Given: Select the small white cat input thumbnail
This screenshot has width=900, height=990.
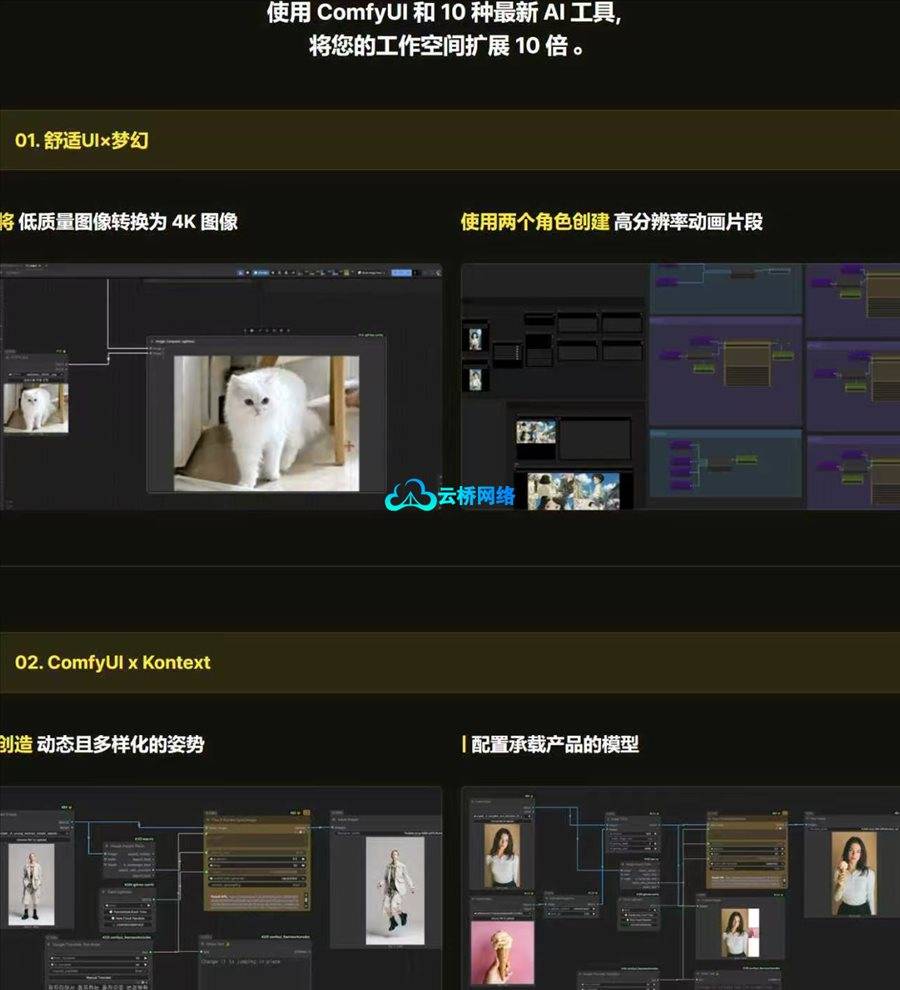Looking at the screenshot, I should tap(36, 408).
